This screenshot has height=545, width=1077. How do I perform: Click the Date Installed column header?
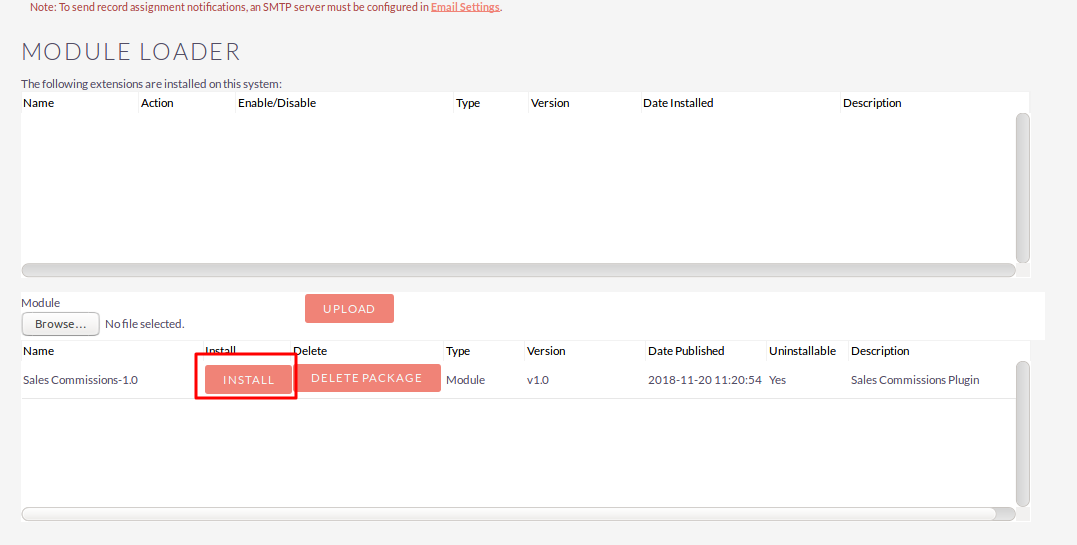[x=678, y=103]
